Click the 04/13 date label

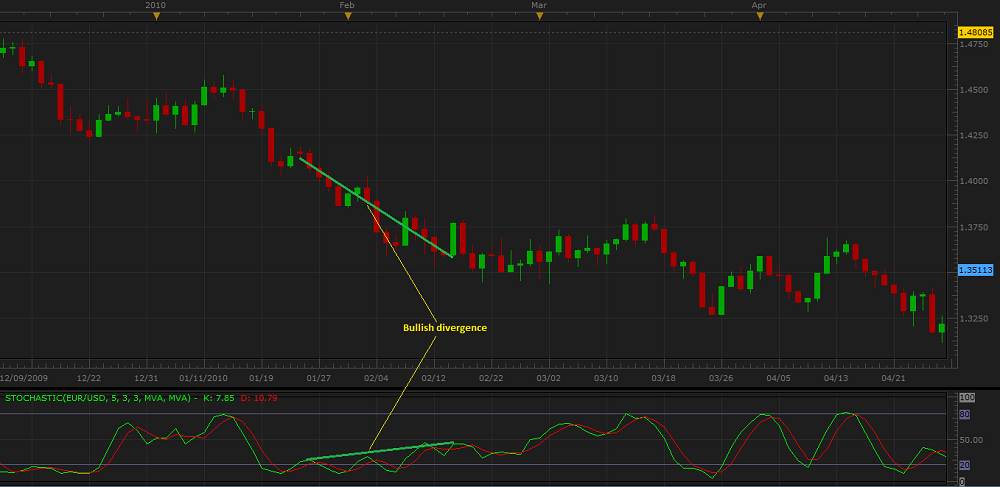coord(836,378)
